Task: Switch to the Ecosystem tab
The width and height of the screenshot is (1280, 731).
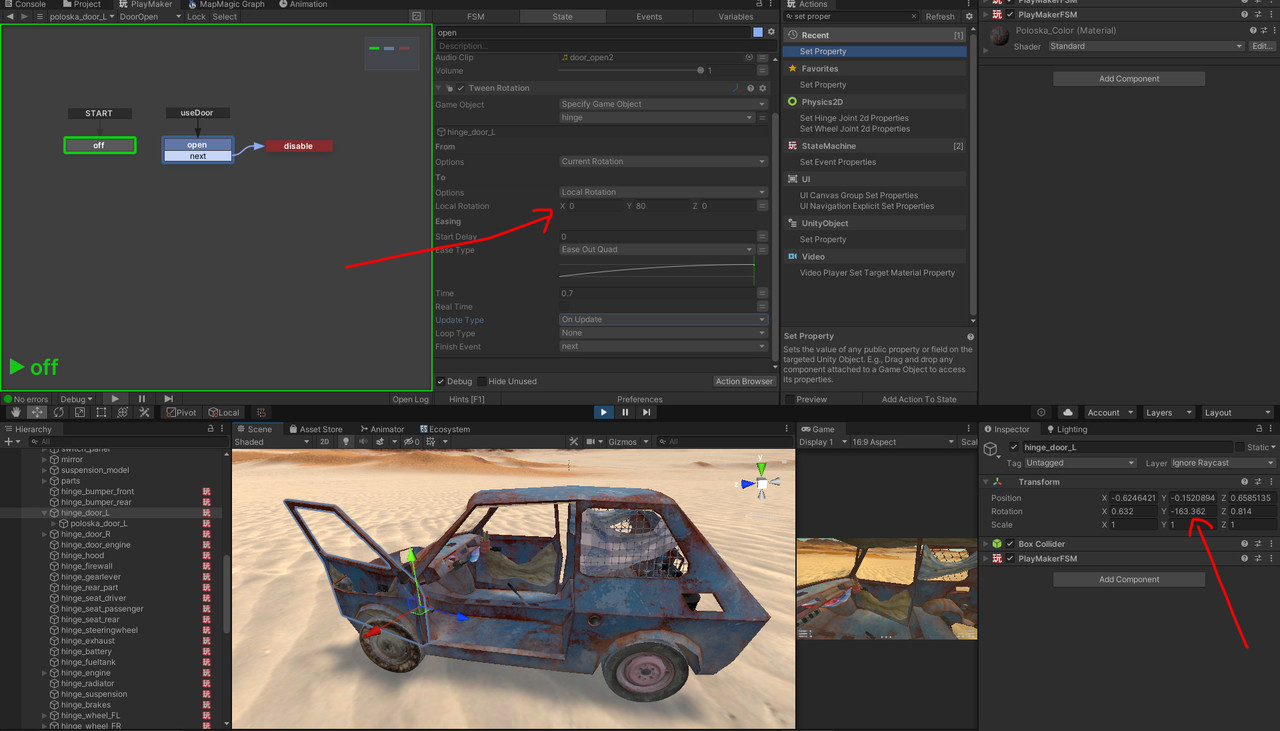Action: [444, 429]
